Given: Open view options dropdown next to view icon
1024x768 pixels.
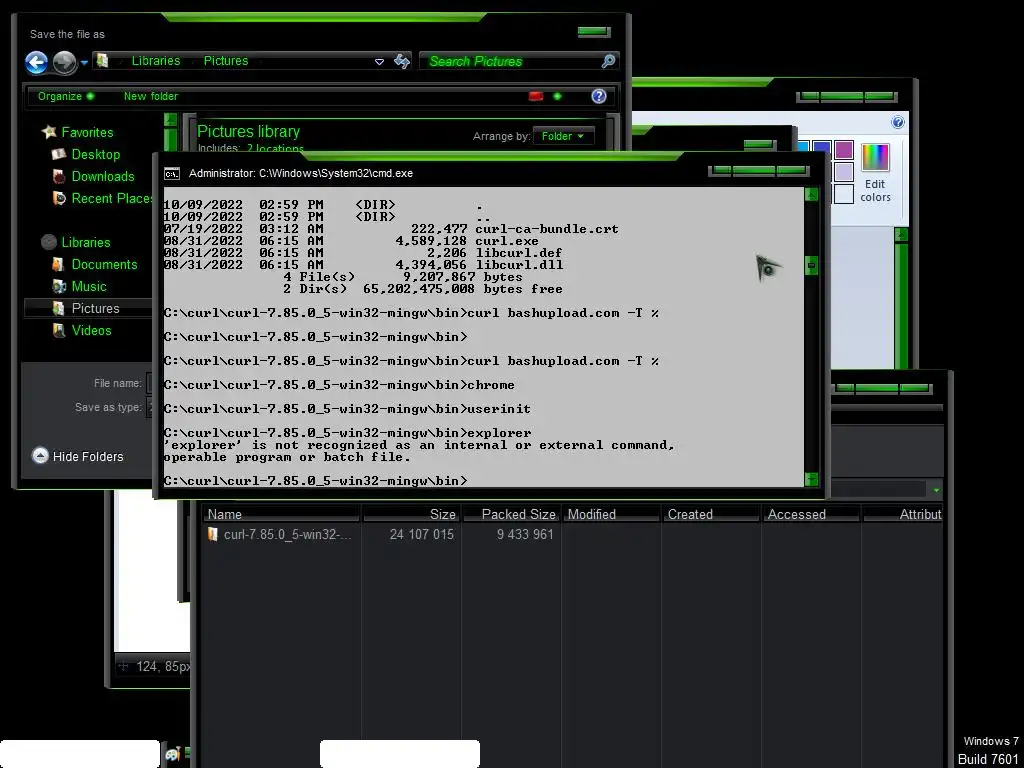Looking at the screenshot, I should click(x=557, y=96).
